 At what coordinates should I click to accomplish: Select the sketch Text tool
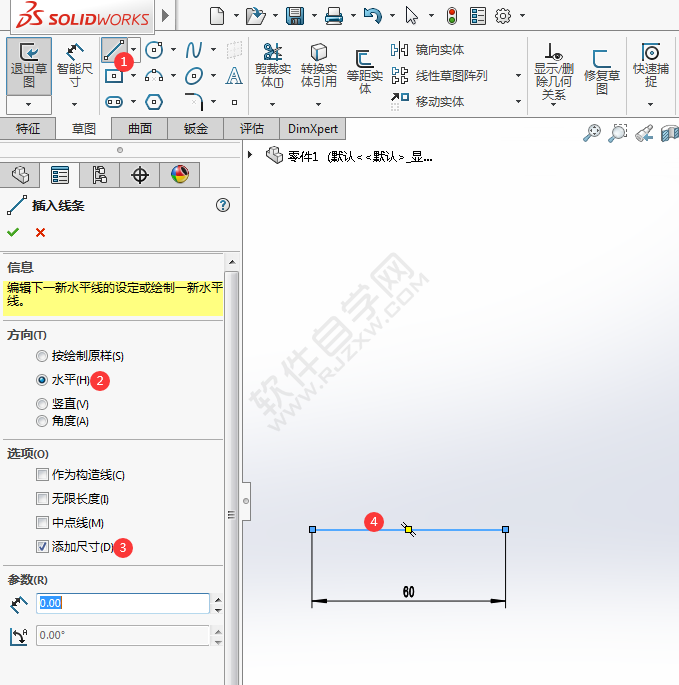point(234,76)
